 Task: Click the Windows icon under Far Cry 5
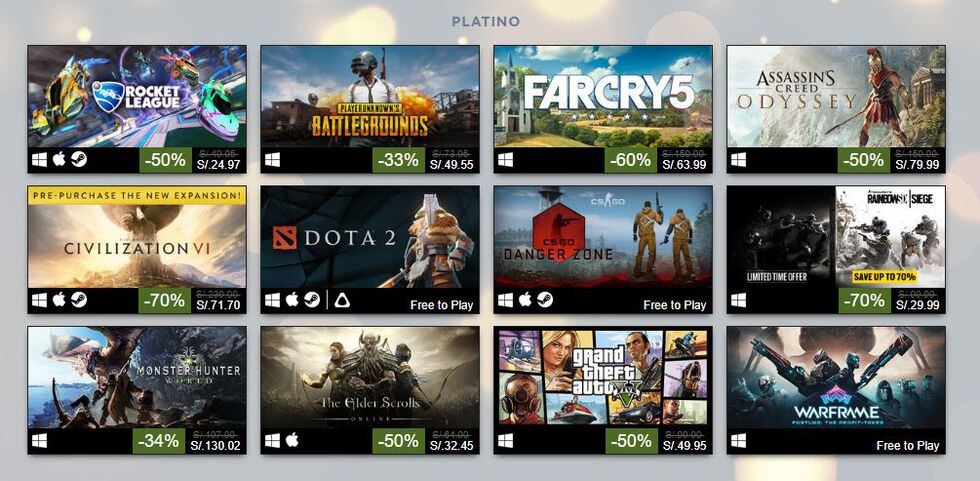[506, 160]
